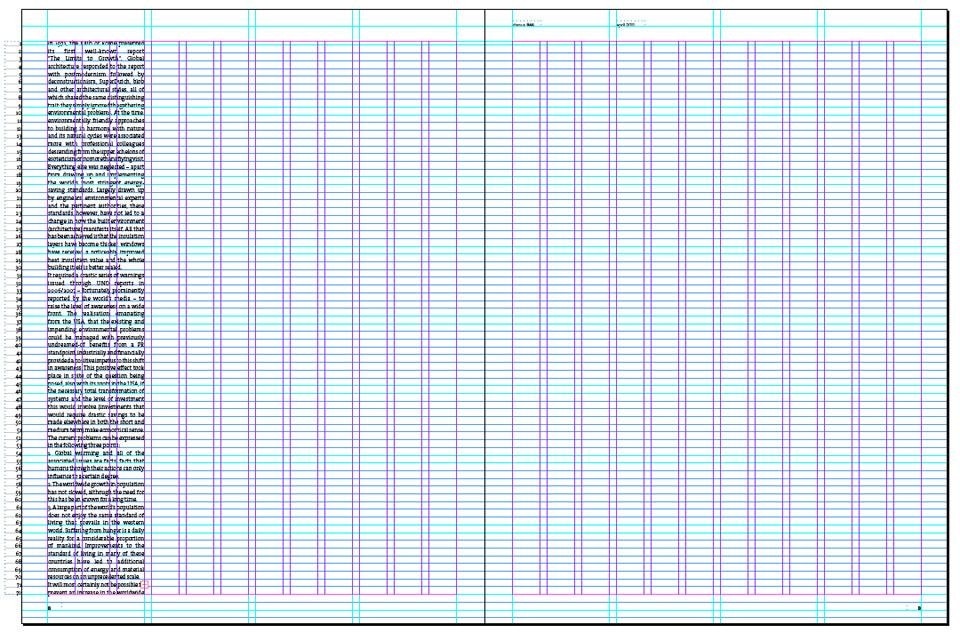The height and width of the screenshot is (633, 960).
Task: Click line number 1 in left margin
Action: (x=21, y=44)
